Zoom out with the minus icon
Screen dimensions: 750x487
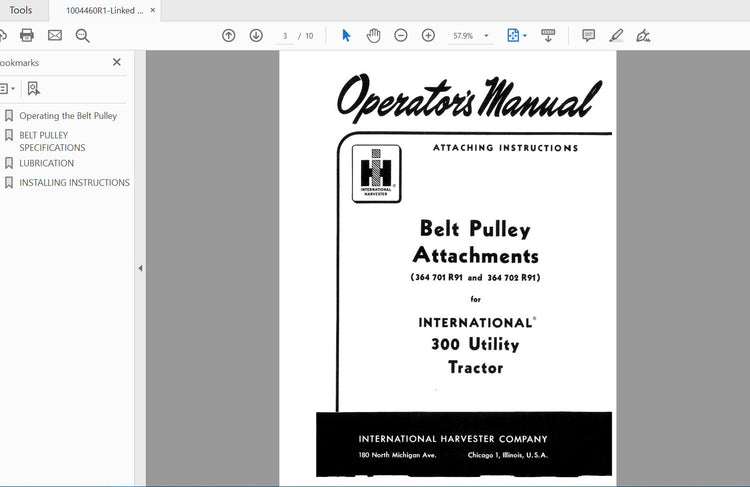[401, 35]
